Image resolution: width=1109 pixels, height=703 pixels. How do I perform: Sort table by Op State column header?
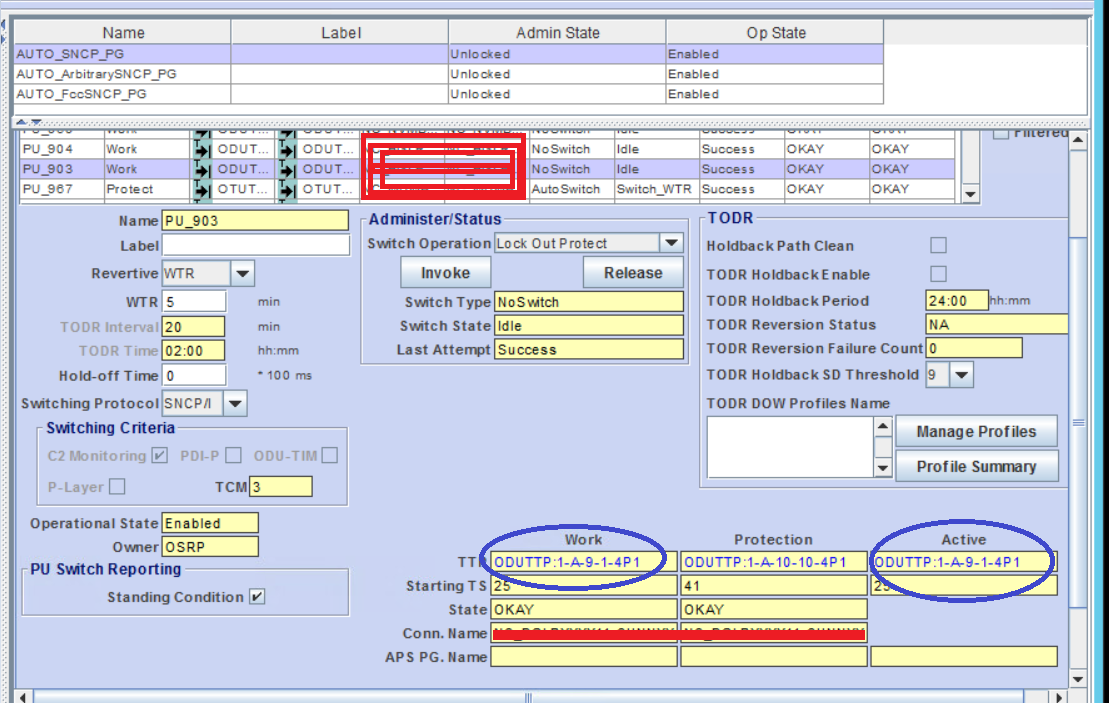pos(775,33)
